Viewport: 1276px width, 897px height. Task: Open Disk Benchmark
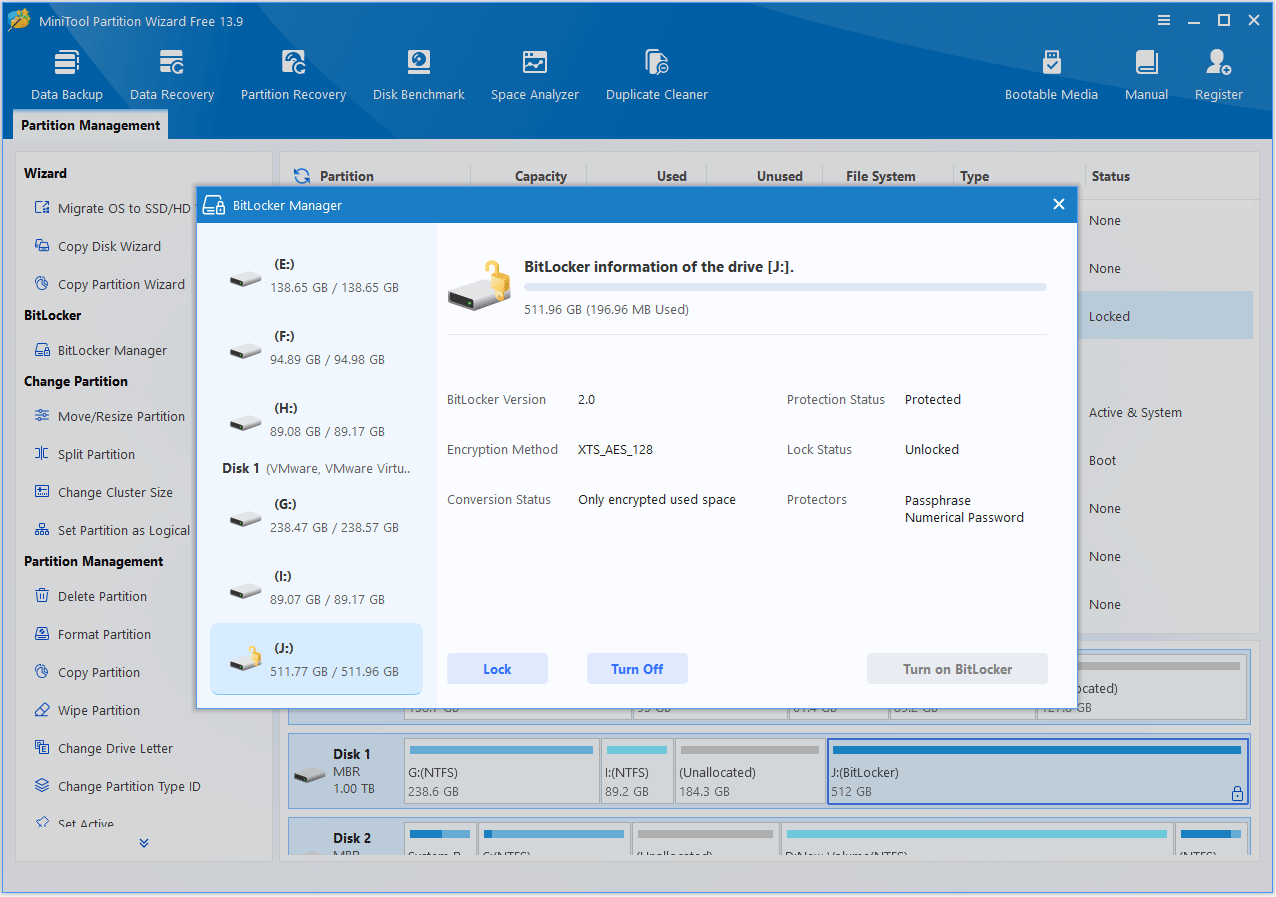point(419,75)
